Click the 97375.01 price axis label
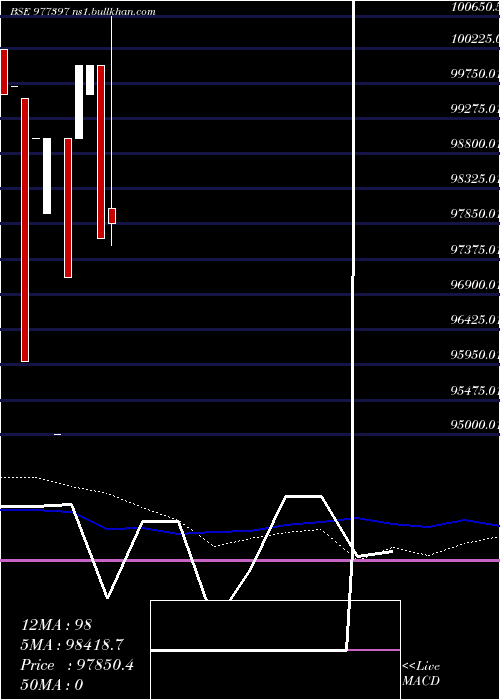The image size is (500, 700). [475, 250]
